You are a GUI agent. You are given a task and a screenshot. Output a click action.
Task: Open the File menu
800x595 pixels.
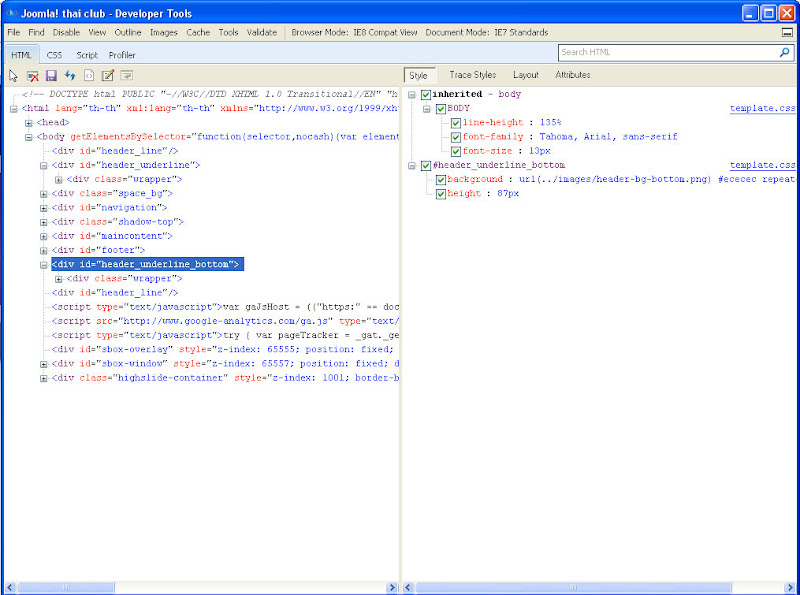(x=14, y=32)
